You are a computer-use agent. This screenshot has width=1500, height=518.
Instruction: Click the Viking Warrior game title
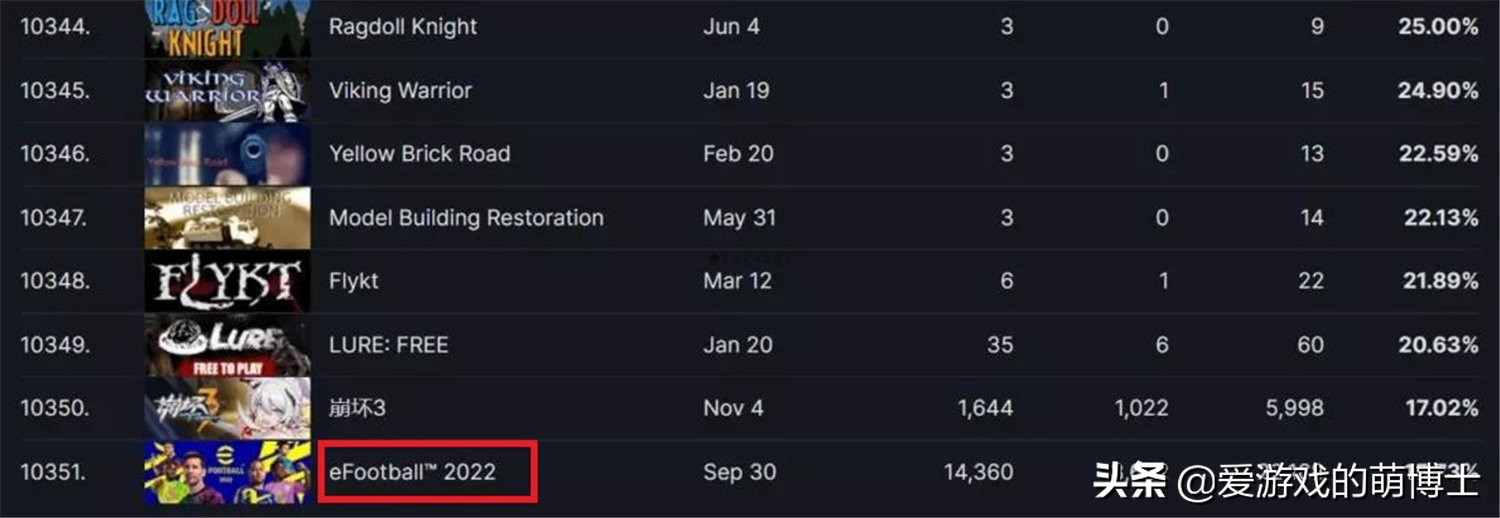click(400, 90)
